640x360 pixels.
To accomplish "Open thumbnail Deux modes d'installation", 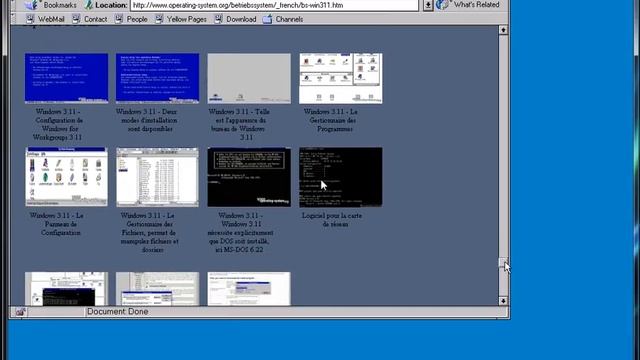I will 158,78.
